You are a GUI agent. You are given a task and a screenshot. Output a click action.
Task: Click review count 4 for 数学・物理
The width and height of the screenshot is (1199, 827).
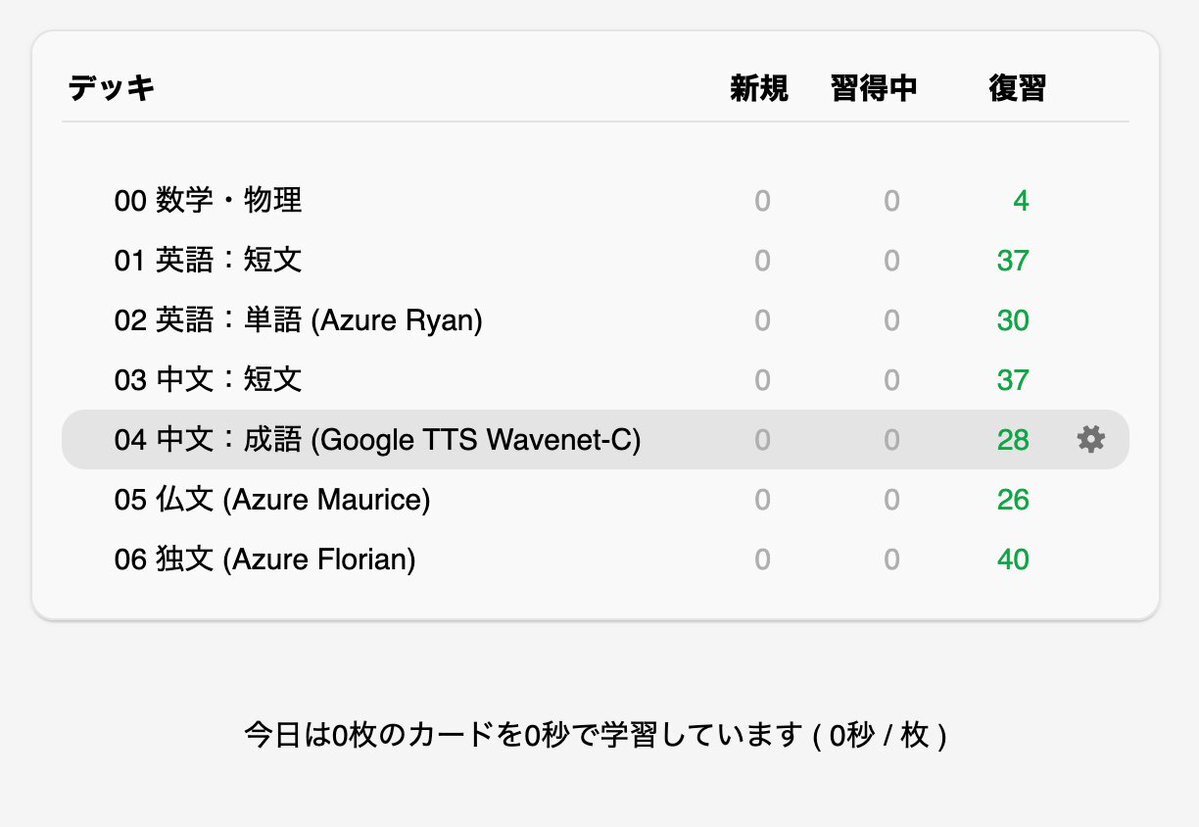point(1021,201)
